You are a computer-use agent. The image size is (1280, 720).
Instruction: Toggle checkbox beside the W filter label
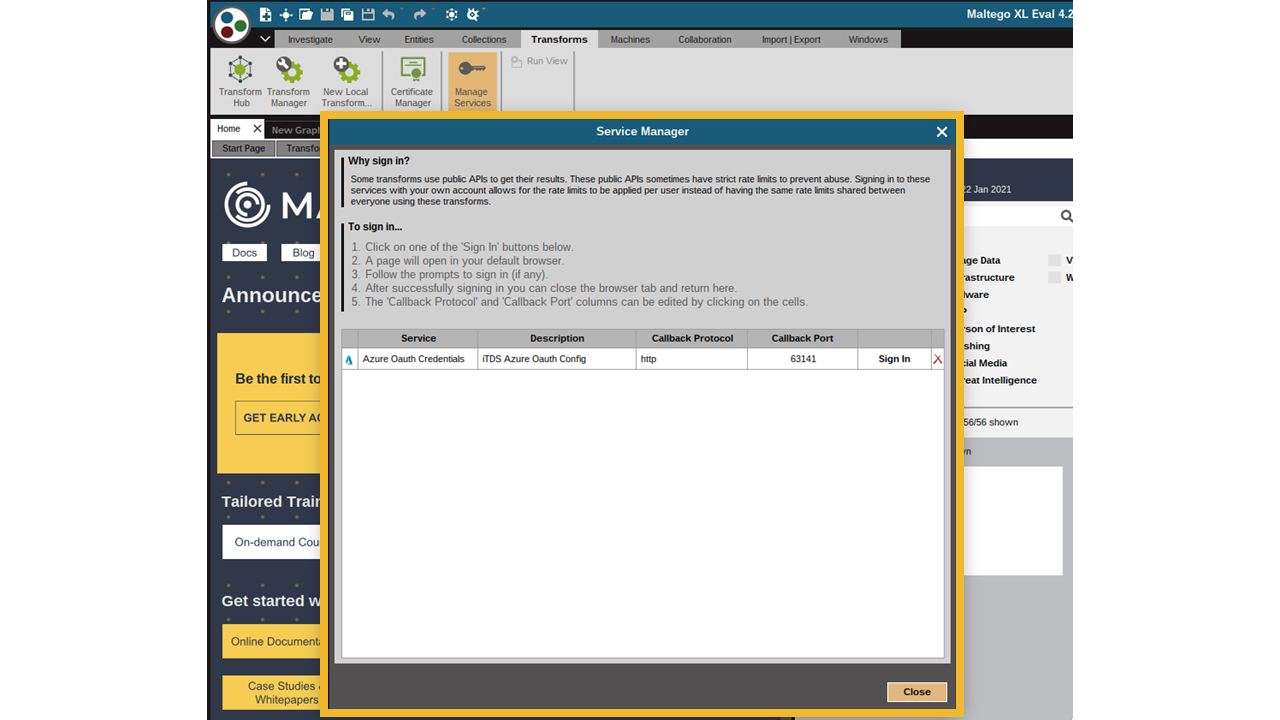point(1054,278)
